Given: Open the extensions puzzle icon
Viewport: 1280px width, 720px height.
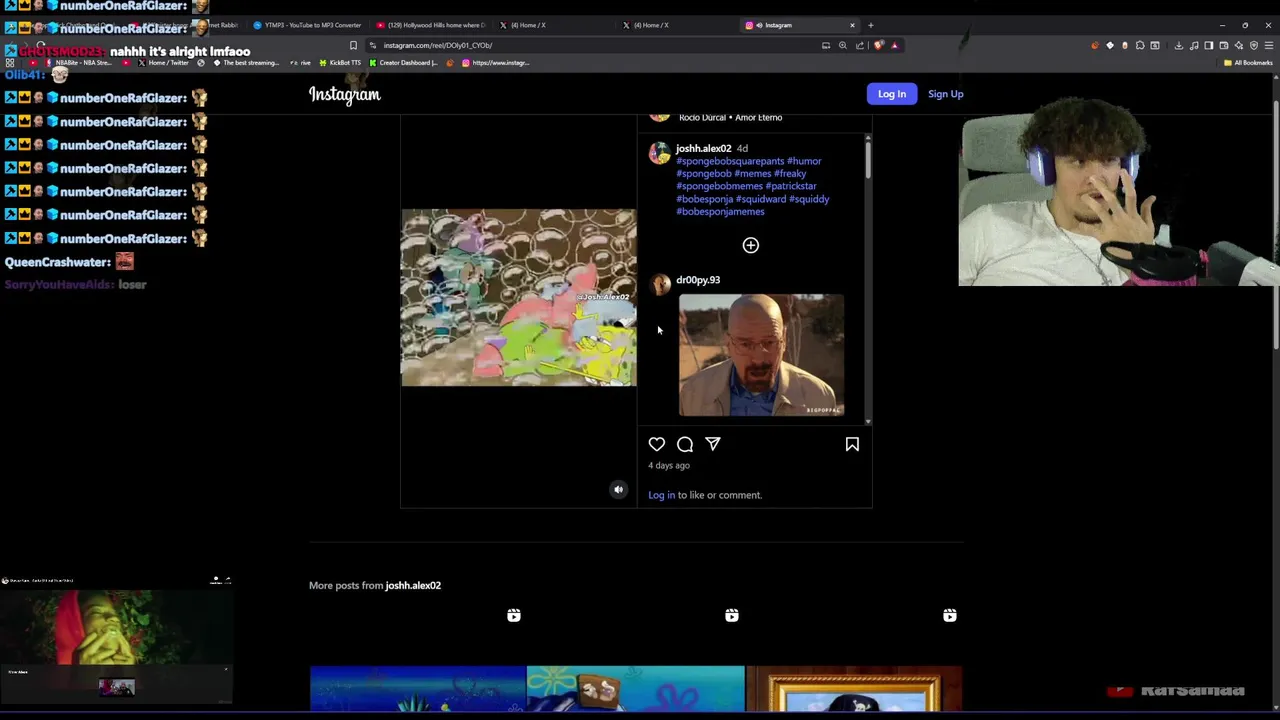Looking at the screenshot, I should [x=1140, y=45].
